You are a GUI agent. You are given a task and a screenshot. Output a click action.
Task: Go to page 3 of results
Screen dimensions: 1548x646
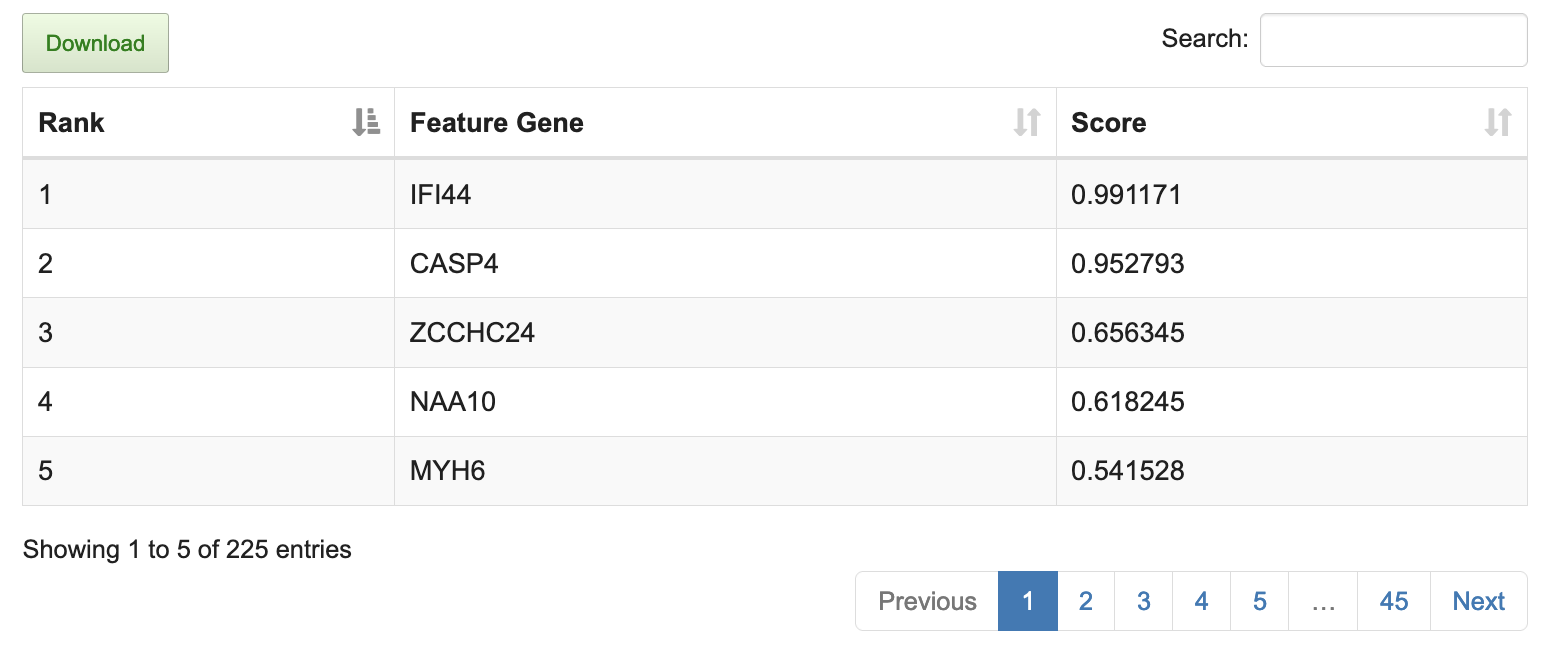1143,601
